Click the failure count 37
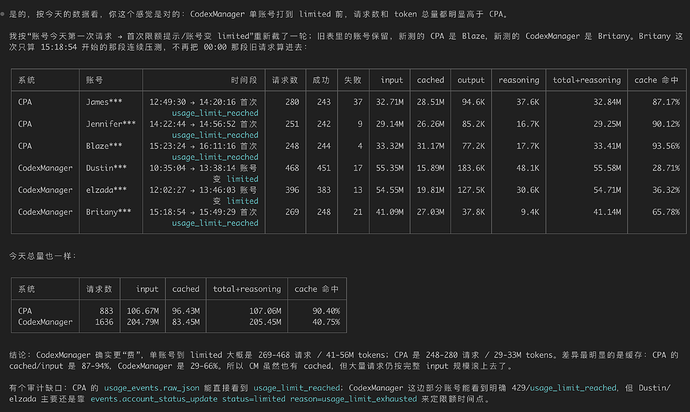This screenshot has height=412, width=690. 358,102
